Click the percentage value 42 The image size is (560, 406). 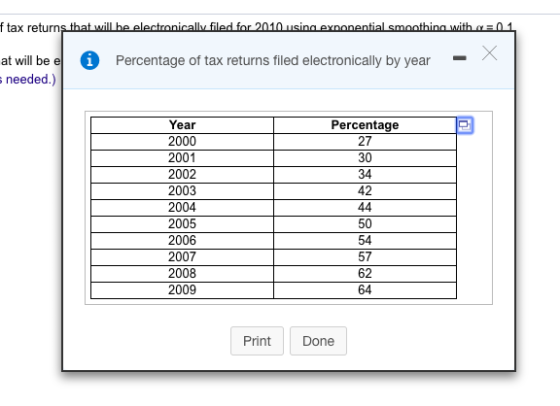[x=365, y=191]
